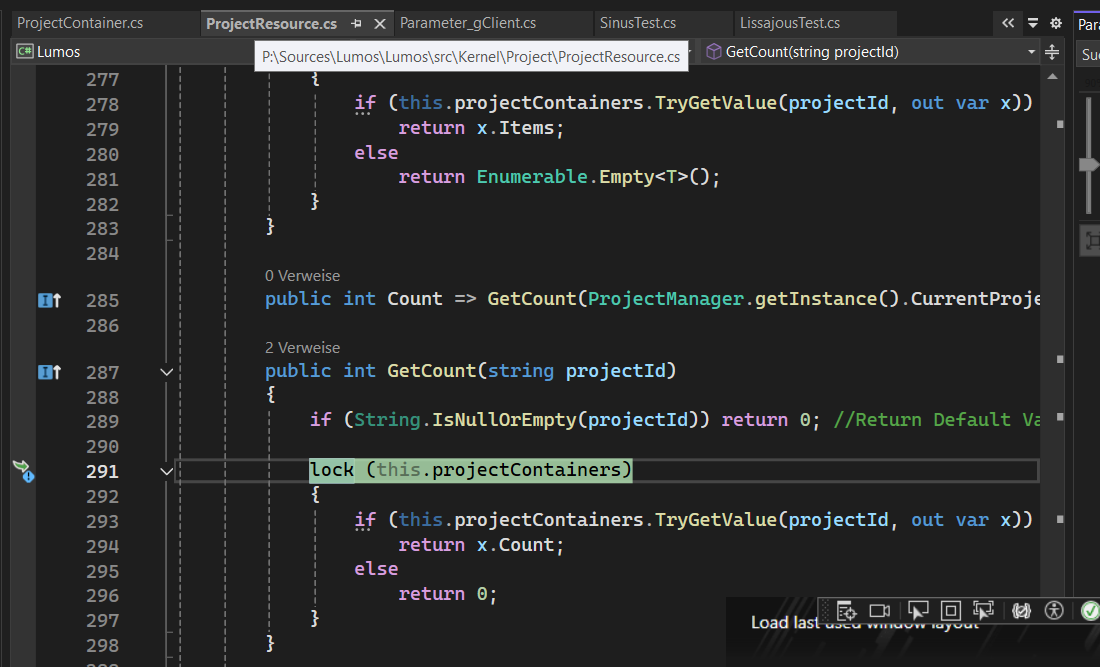Click the video camera icon in debug toolbar

pos(880,611)
